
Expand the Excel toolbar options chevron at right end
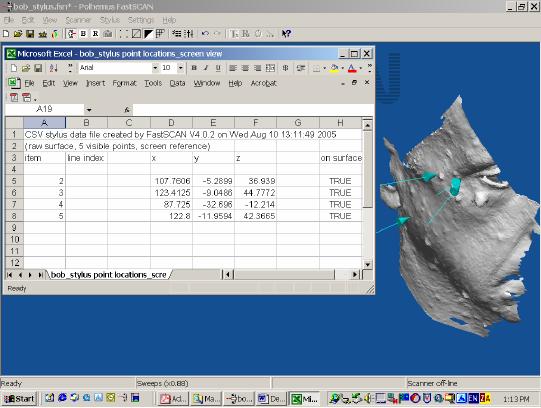(370, 68)
